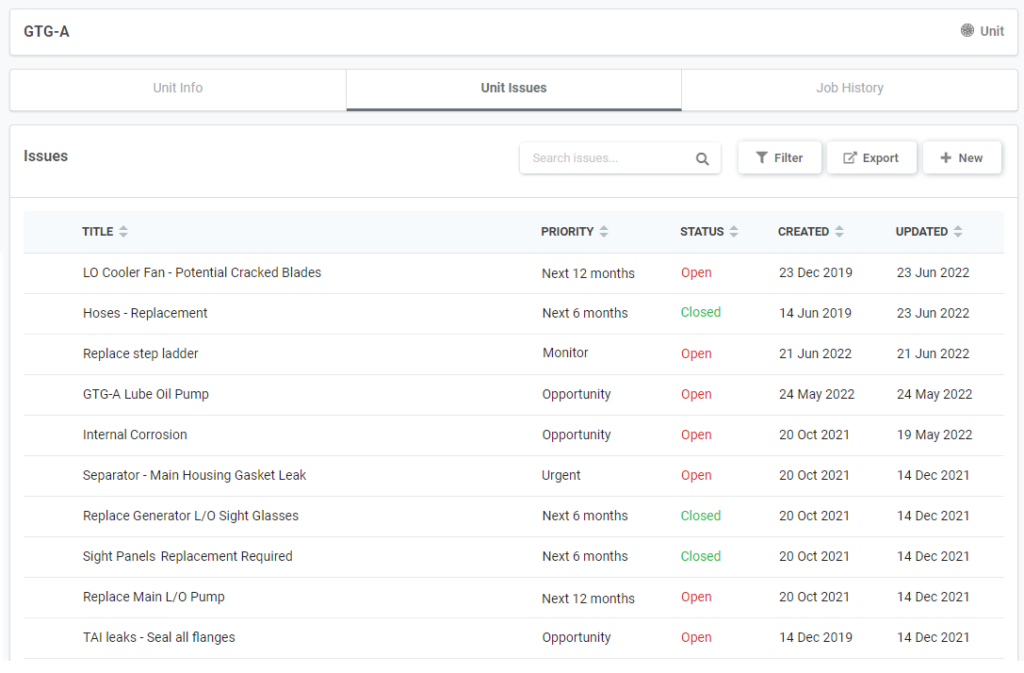
Task: Sort issues by Title column arrows
Action: [x=123, y=232]
